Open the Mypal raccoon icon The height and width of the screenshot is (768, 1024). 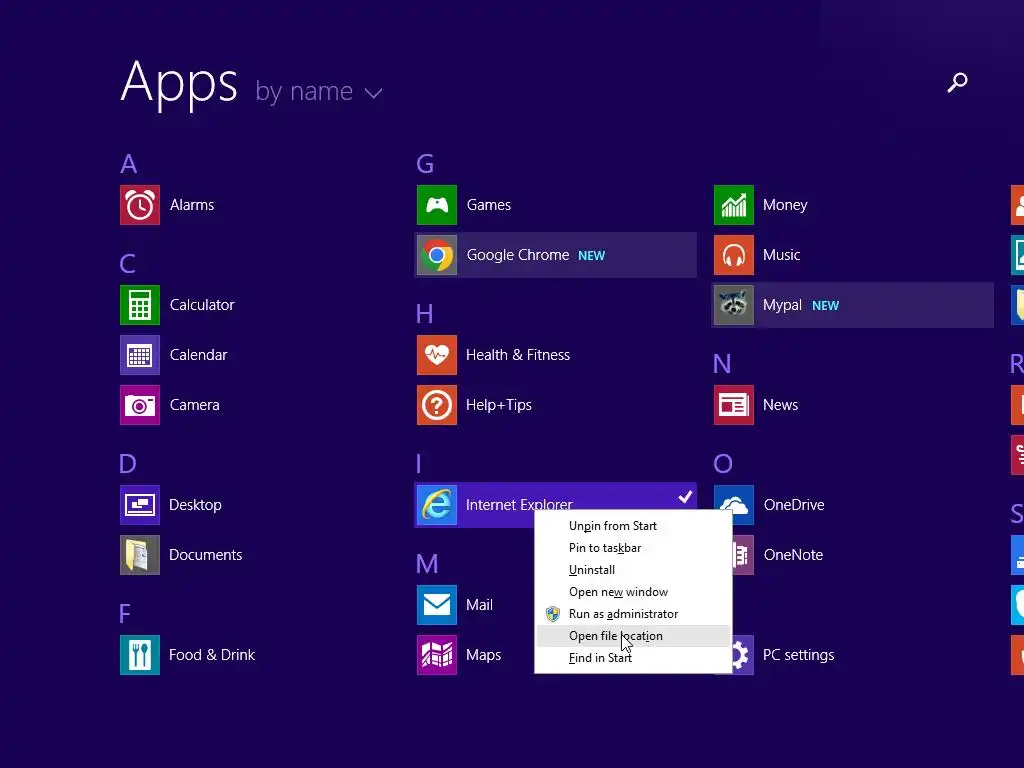[x=734, y=305]
